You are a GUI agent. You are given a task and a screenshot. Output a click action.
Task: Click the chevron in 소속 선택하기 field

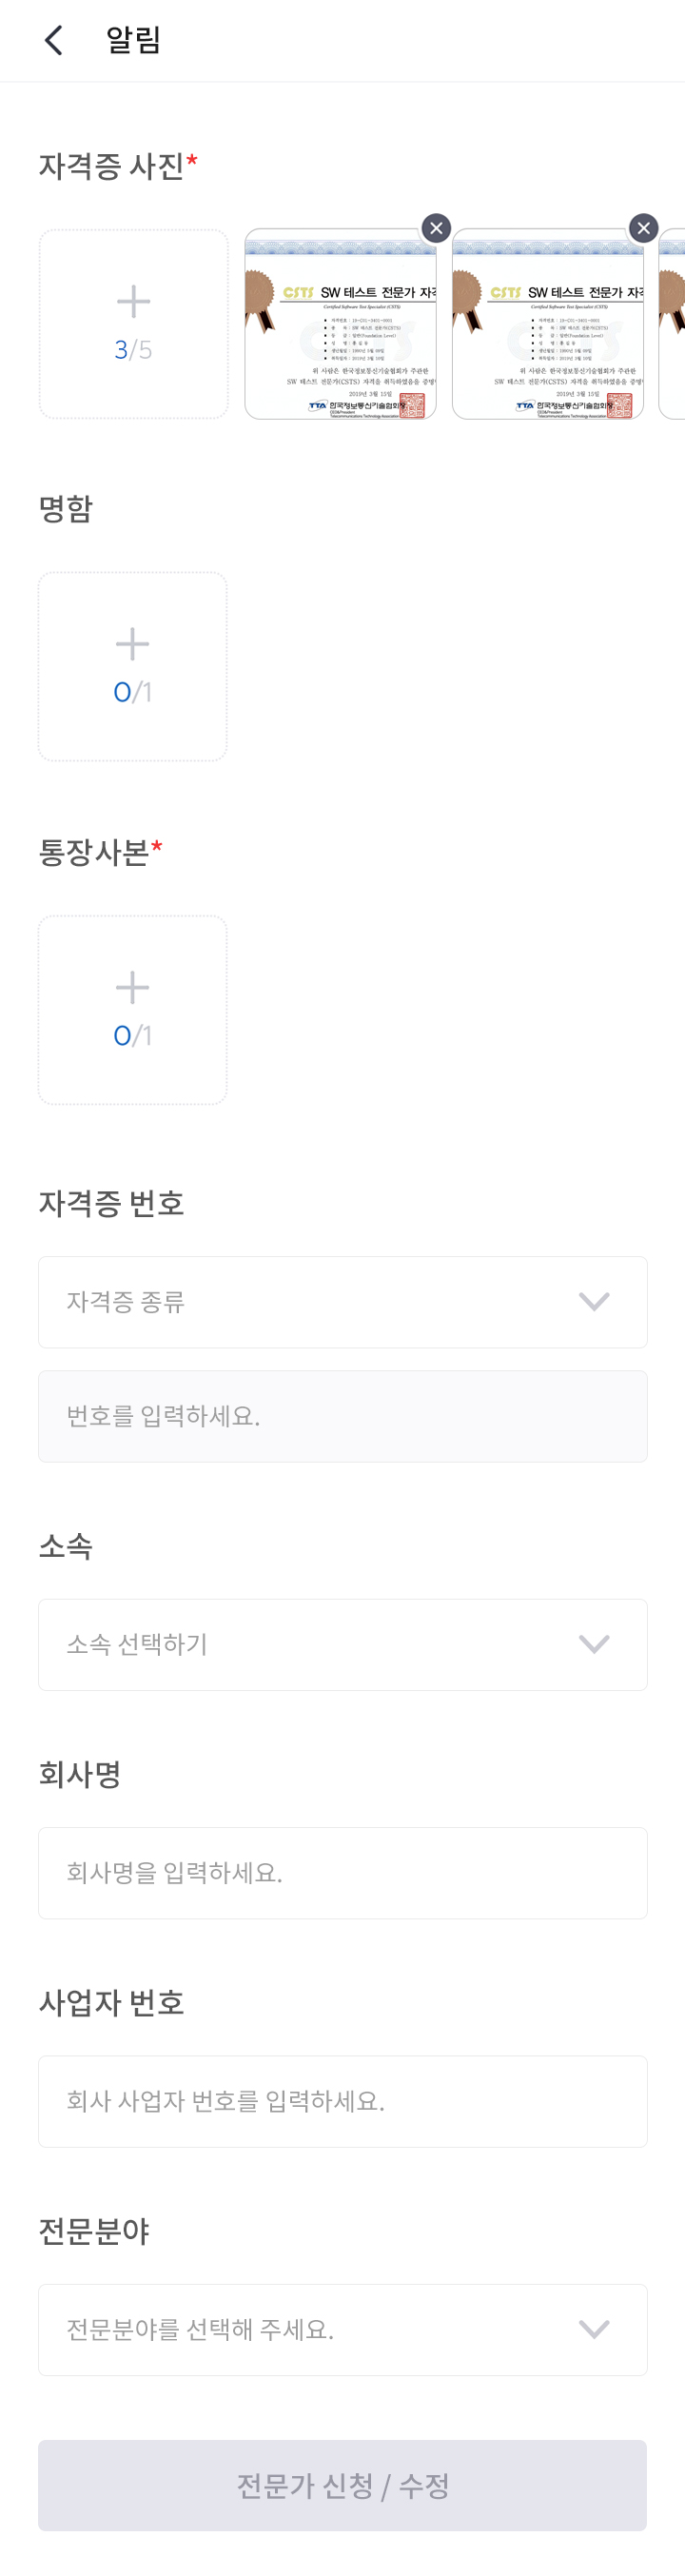tap(594, 1645)
